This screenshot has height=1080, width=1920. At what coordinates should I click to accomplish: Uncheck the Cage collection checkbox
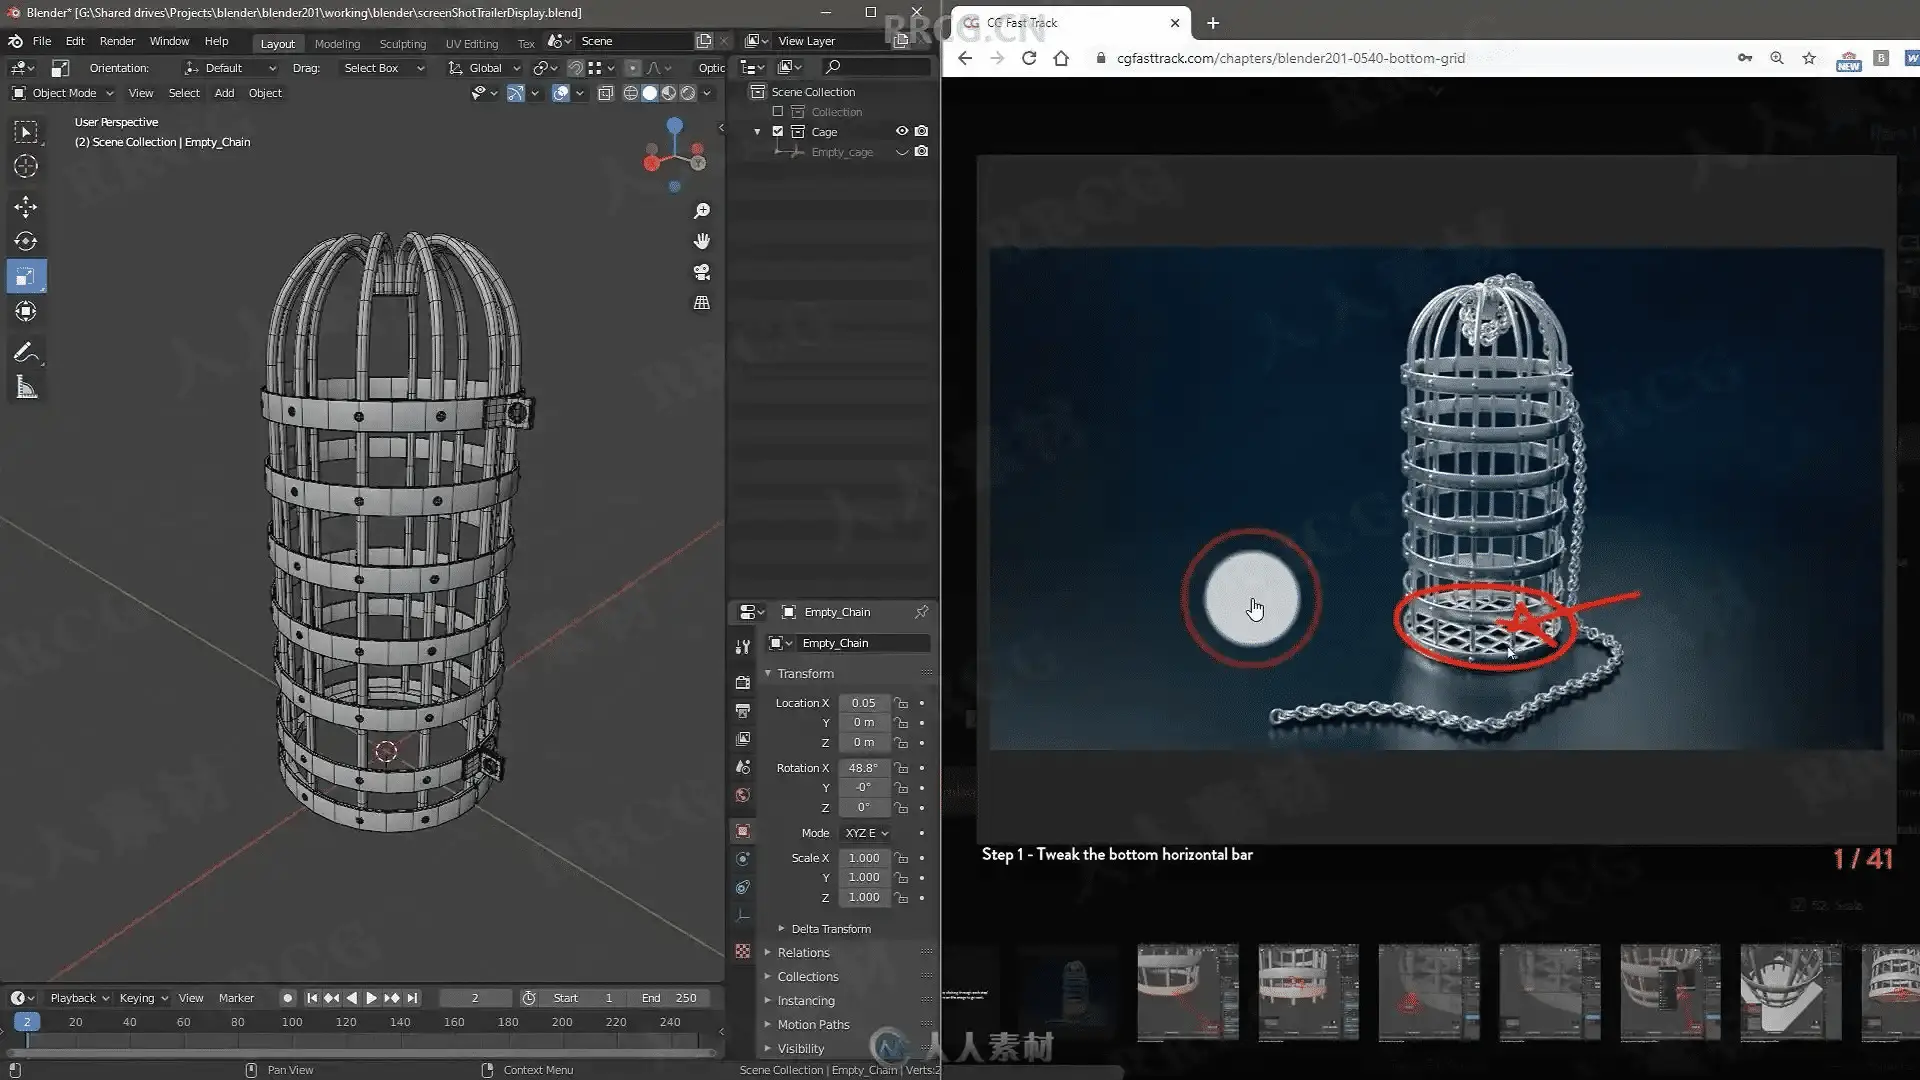coord(778,131)
